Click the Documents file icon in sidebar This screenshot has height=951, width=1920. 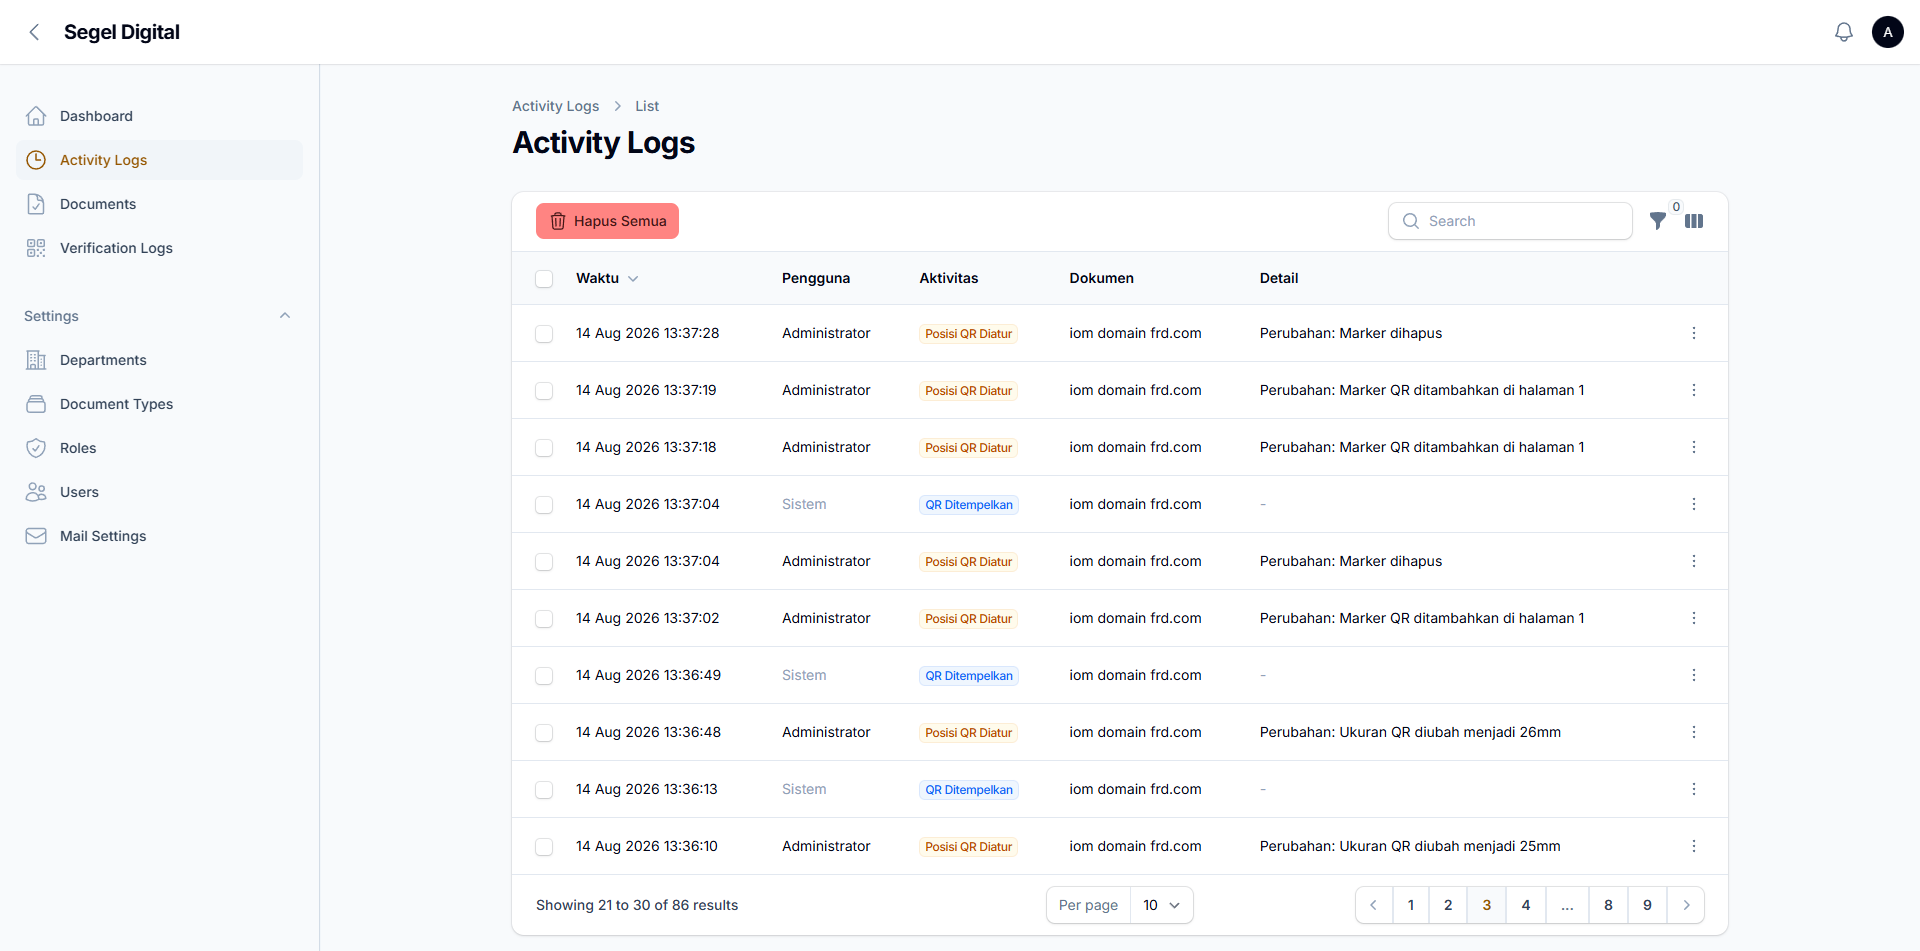36,204
